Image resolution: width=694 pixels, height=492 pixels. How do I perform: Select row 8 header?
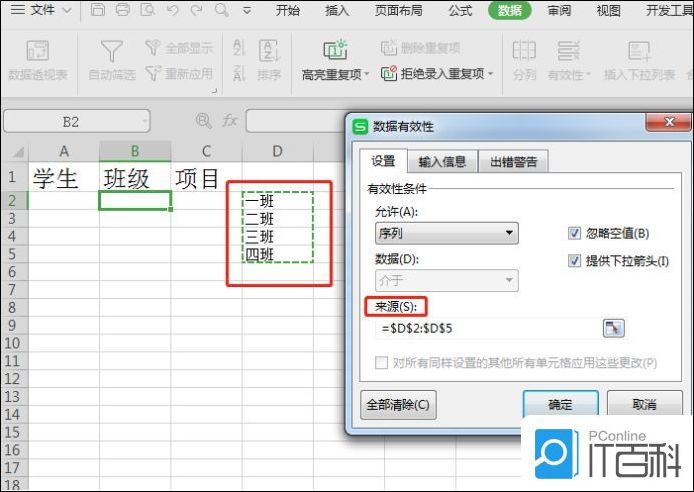coord(13,308)
